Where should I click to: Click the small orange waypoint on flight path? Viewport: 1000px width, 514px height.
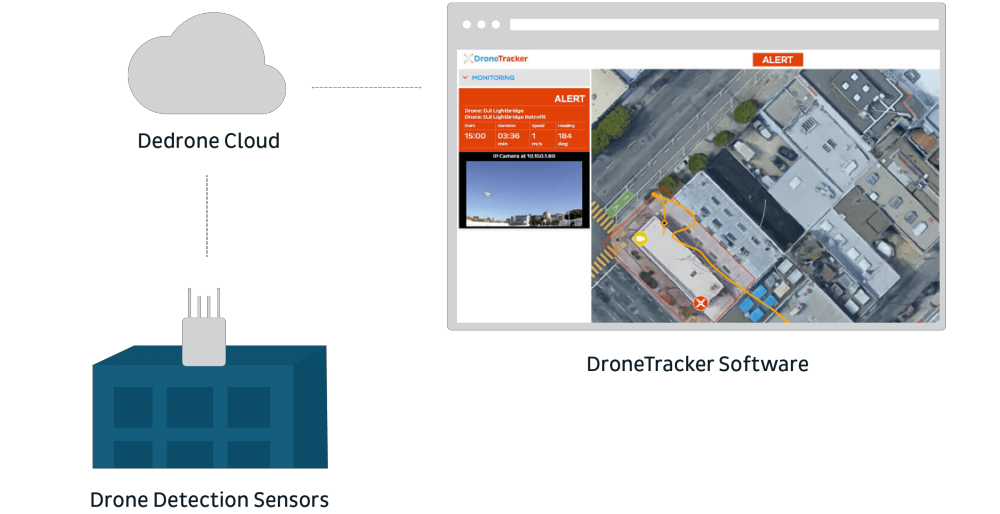pyautogui.click(x=665, y=222)
